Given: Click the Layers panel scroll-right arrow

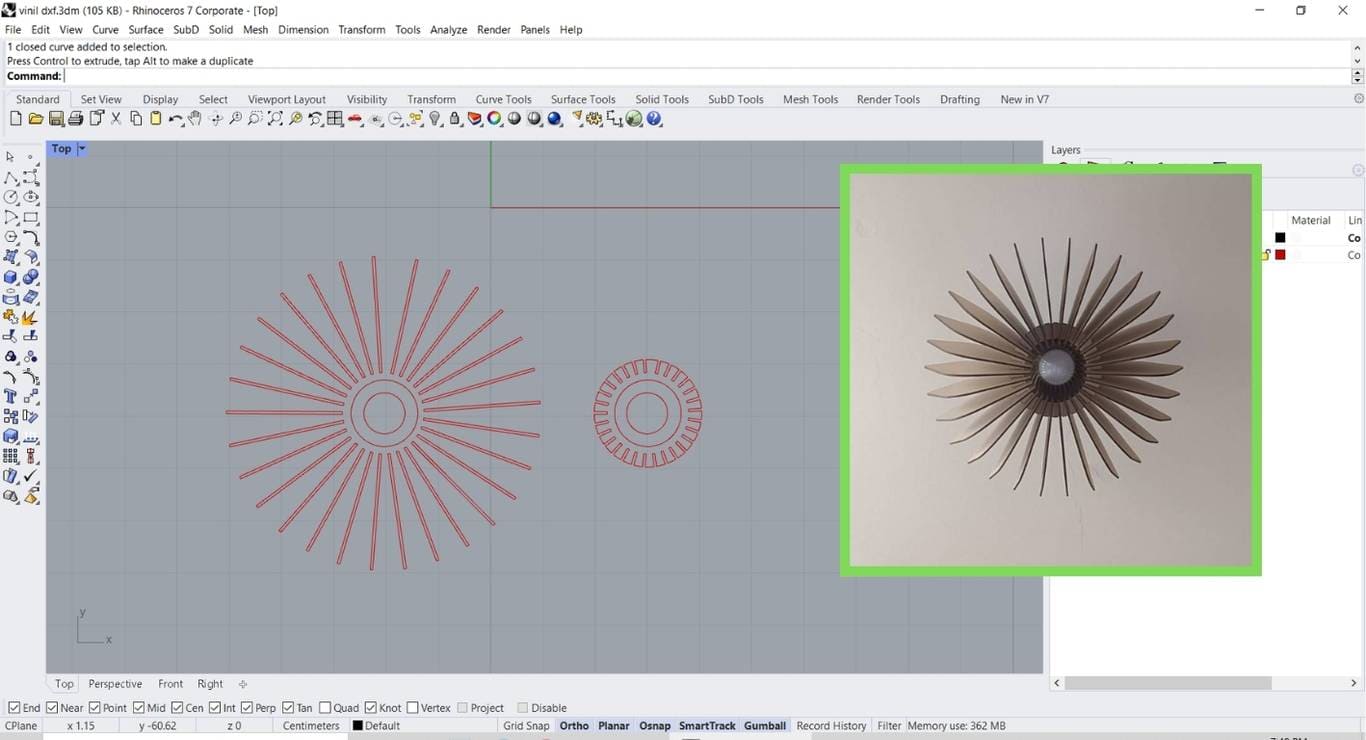Looking at the screenshot, I should [1354, 683].
